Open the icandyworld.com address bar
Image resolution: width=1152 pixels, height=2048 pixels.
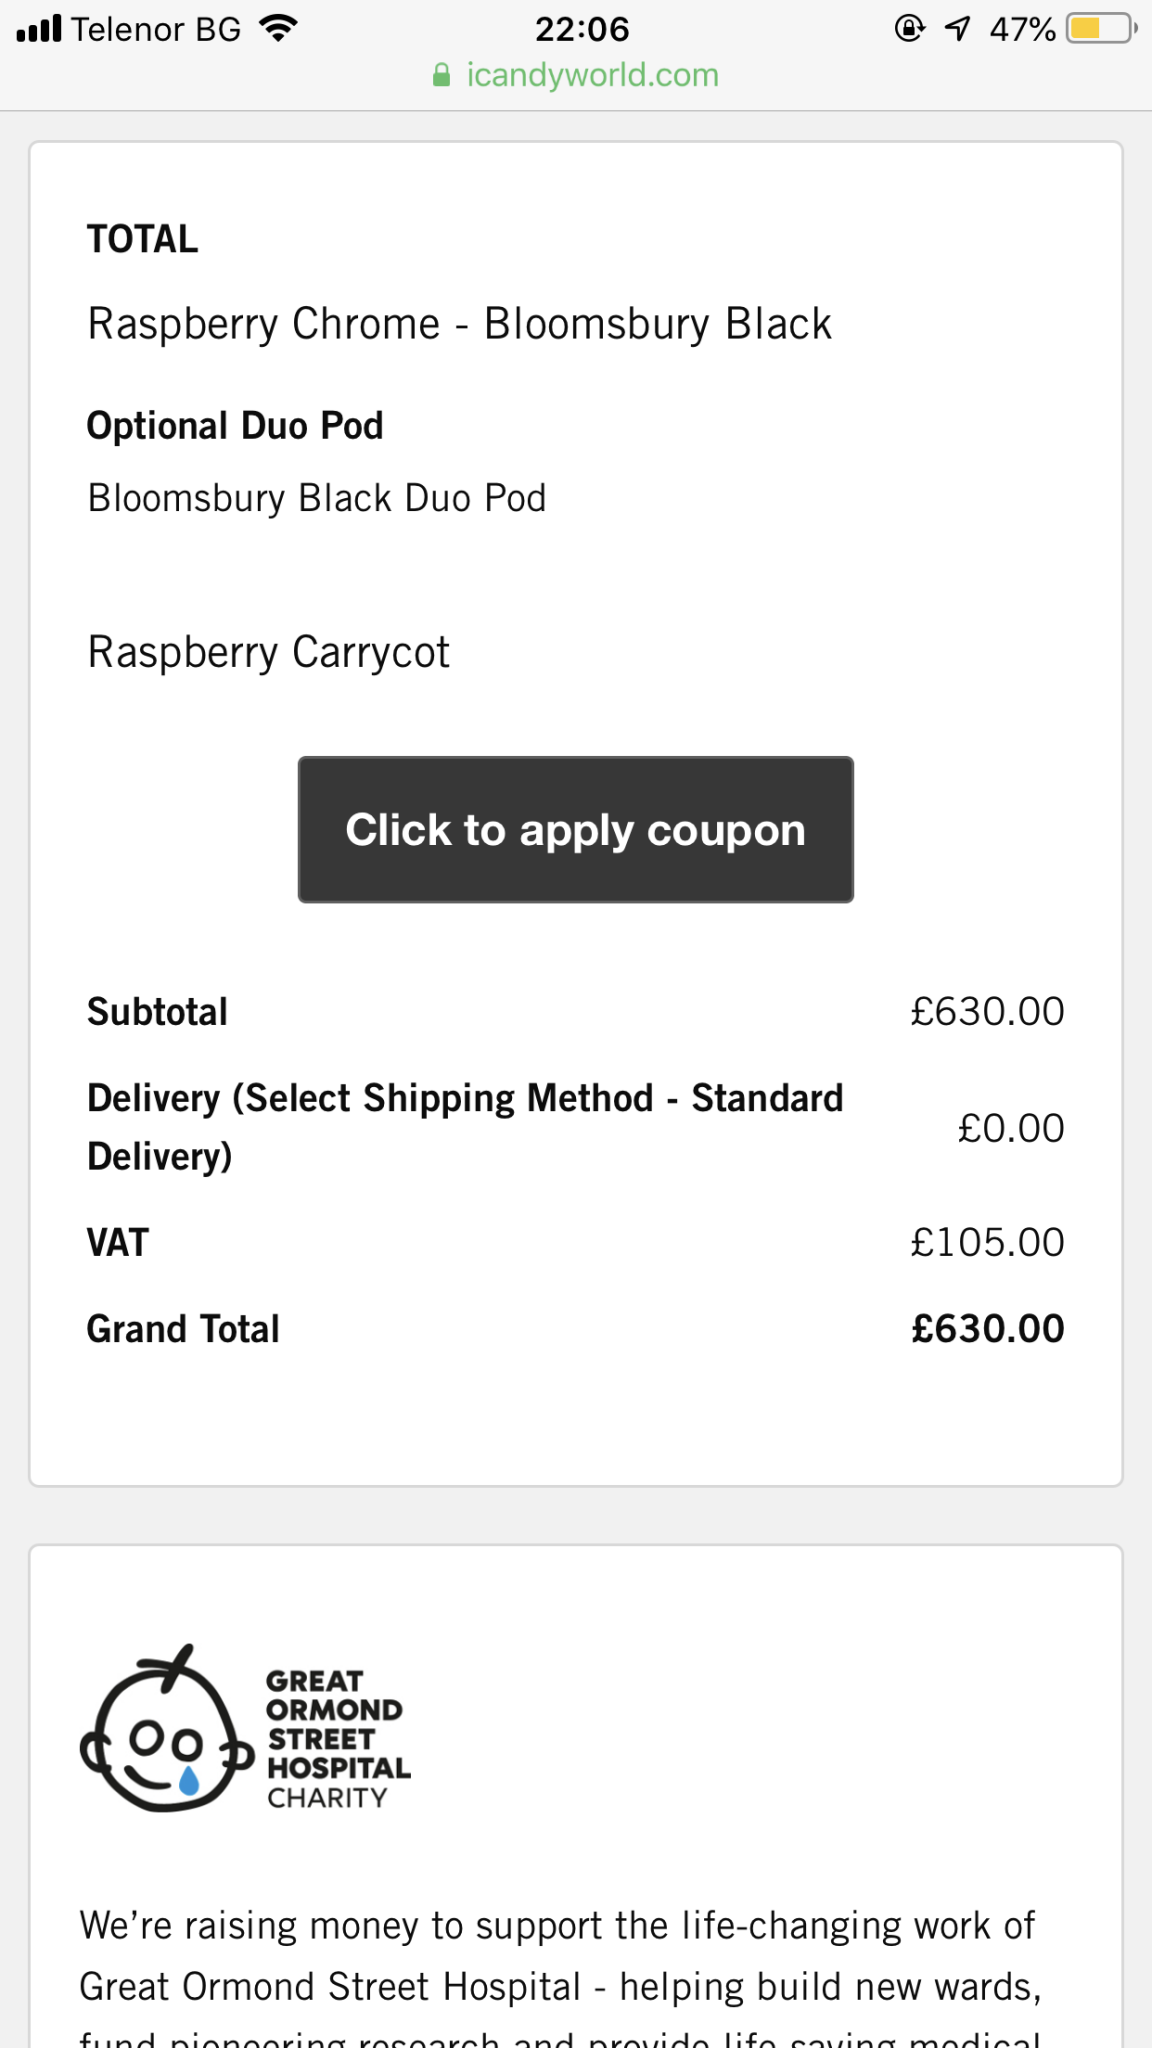click(x=592, y=76)
